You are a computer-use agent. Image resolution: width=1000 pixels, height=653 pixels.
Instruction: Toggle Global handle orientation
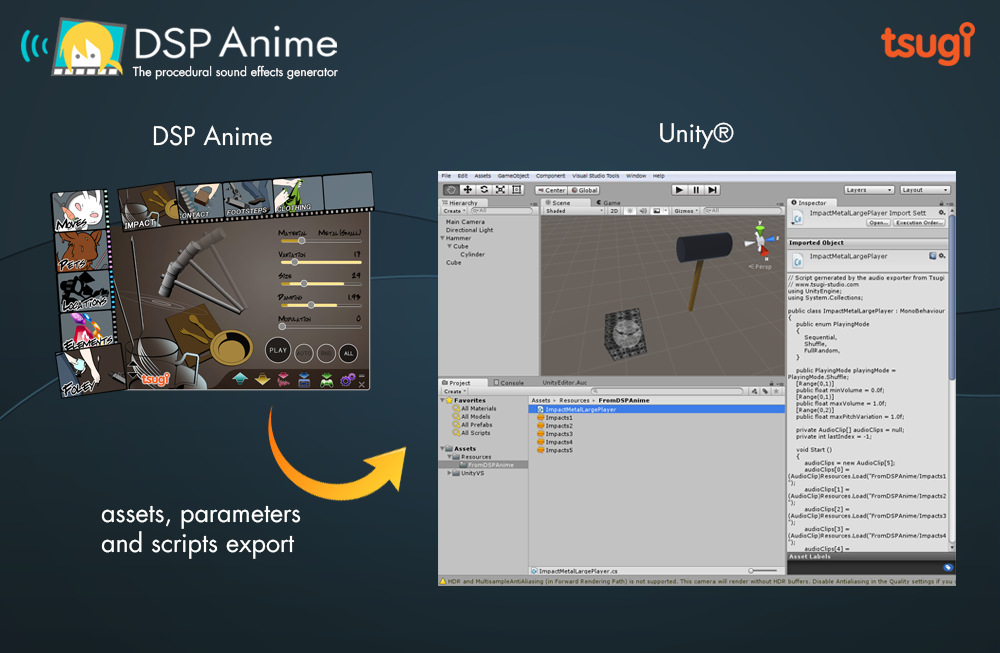point(584,190)
